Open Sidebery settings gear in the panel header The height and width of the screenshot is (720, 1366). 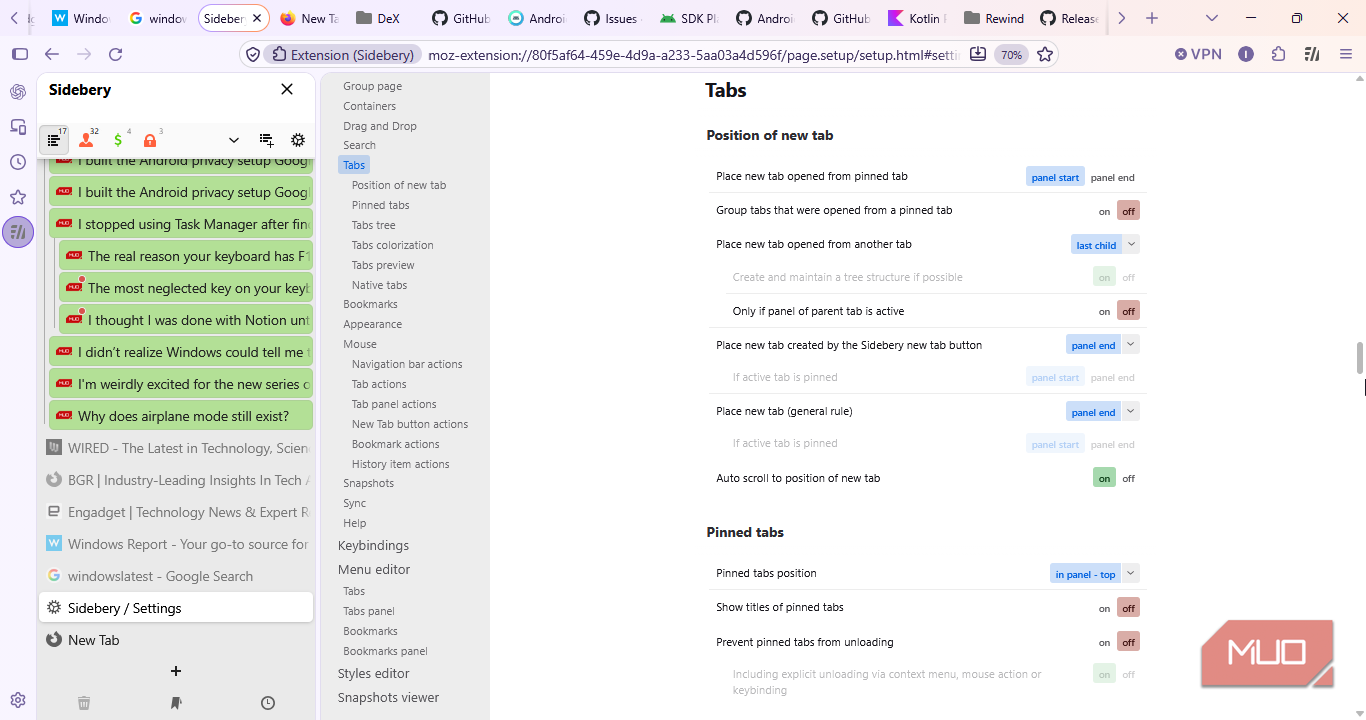298,140
